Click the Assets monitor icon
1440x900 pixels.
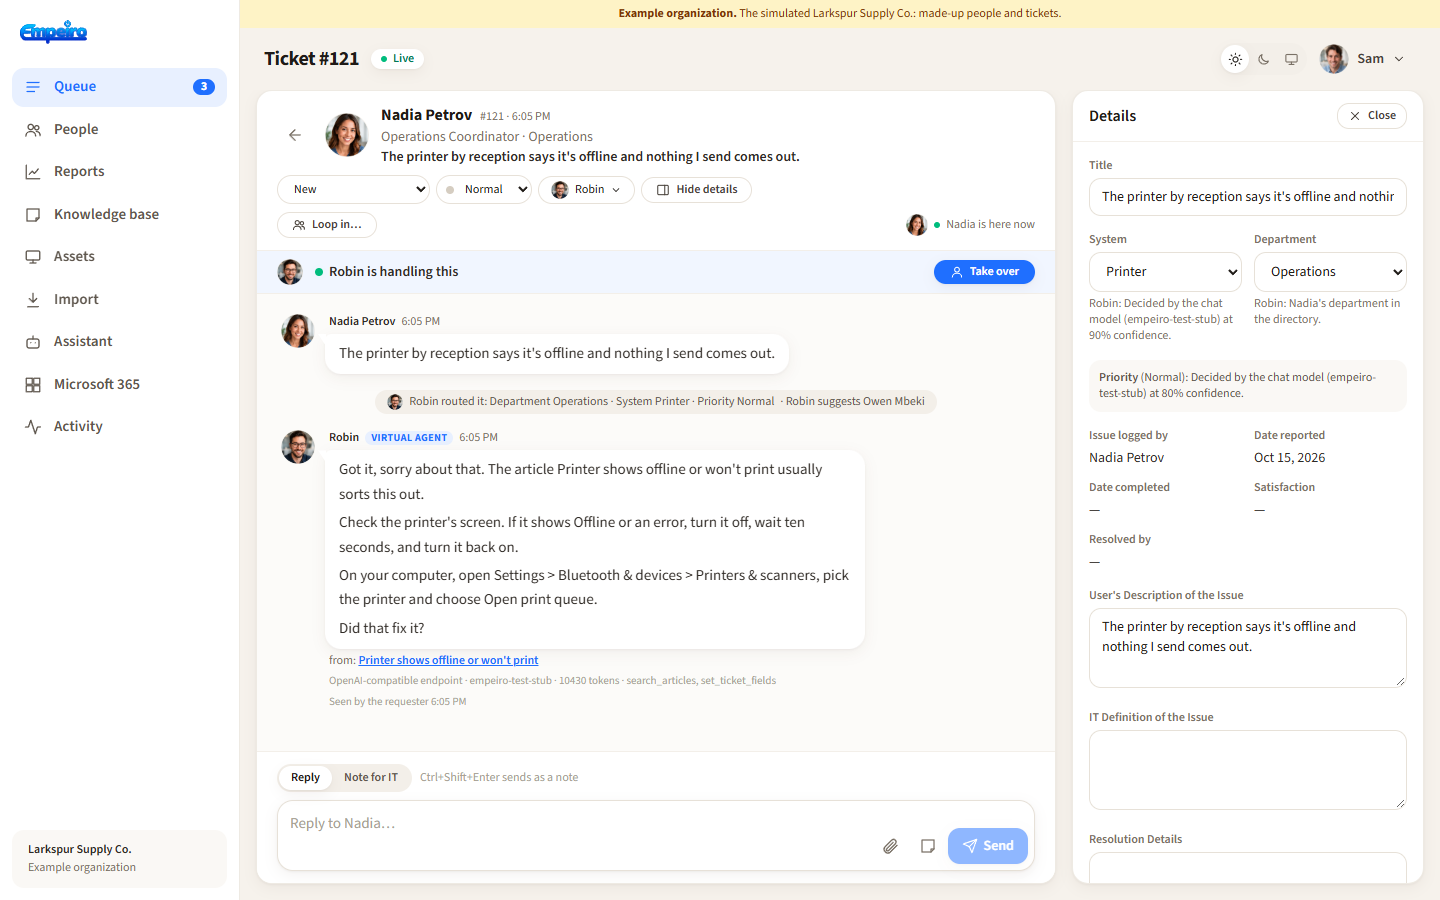point(33,257)
